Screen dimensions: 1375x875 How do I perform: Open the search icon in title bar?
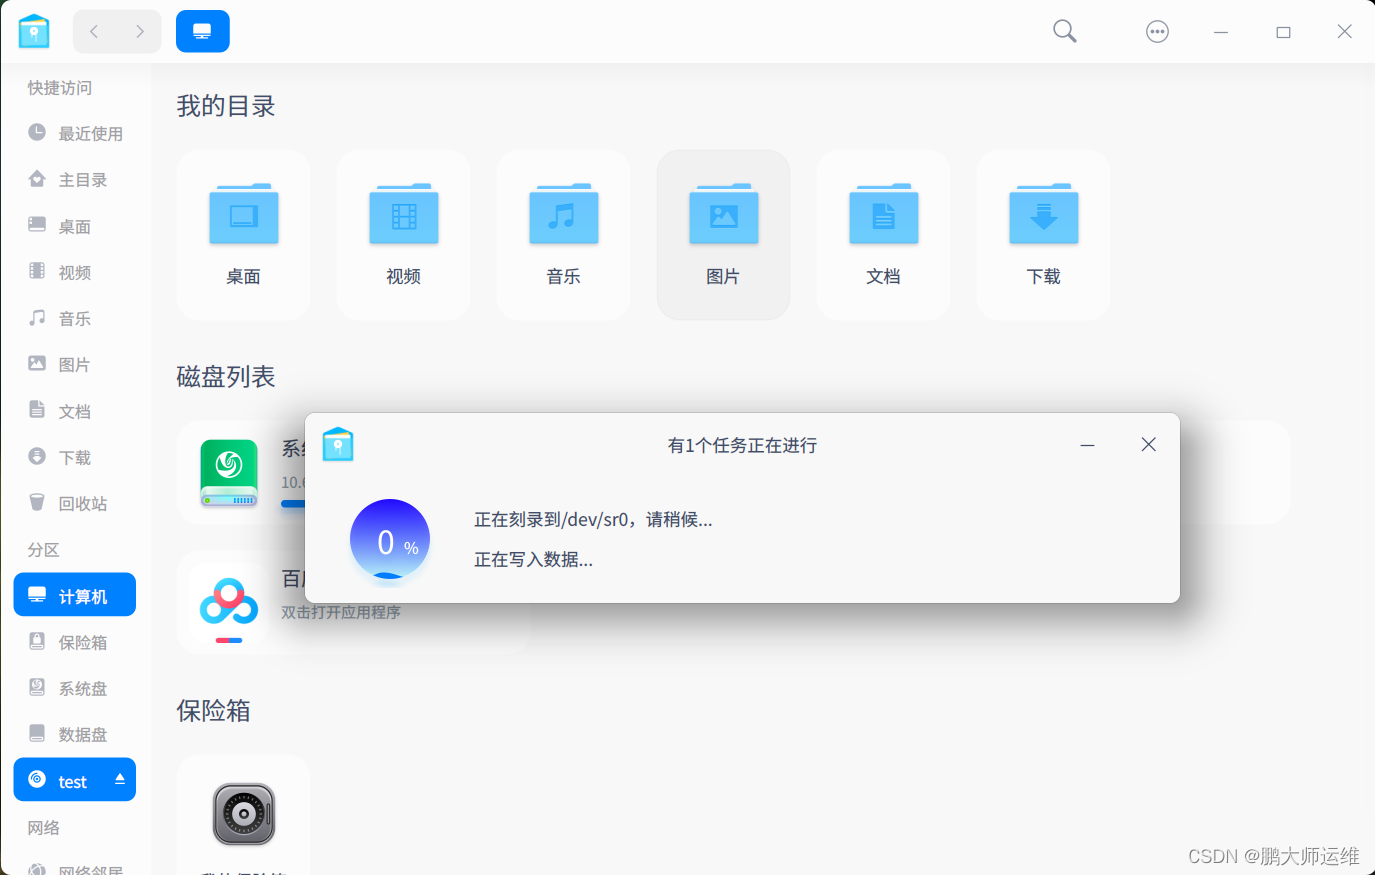pos(1064,31)
